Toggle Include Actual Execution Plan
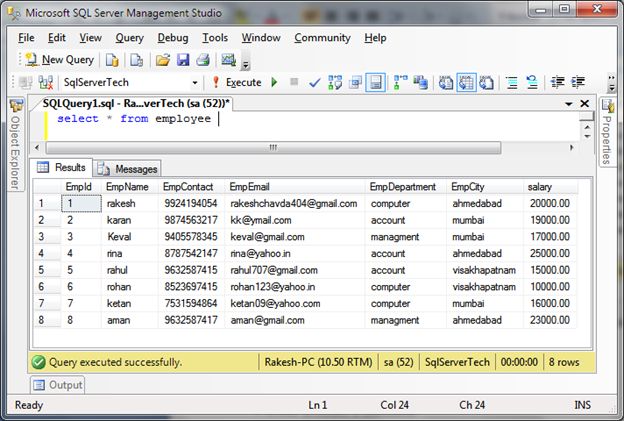The image size is (624, 421). [400, 82]
